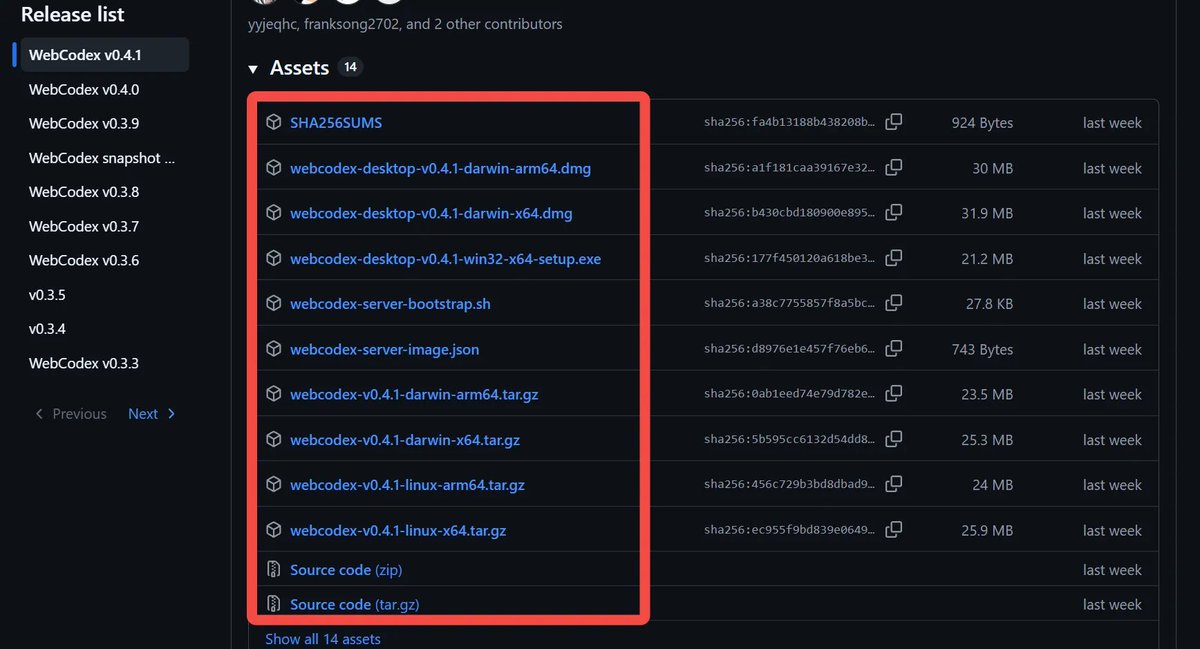Open the webcodex-server-bootstrap.sh asset link
The height and width of the screenshot is (649, 1200).
[x=390, y=304]
